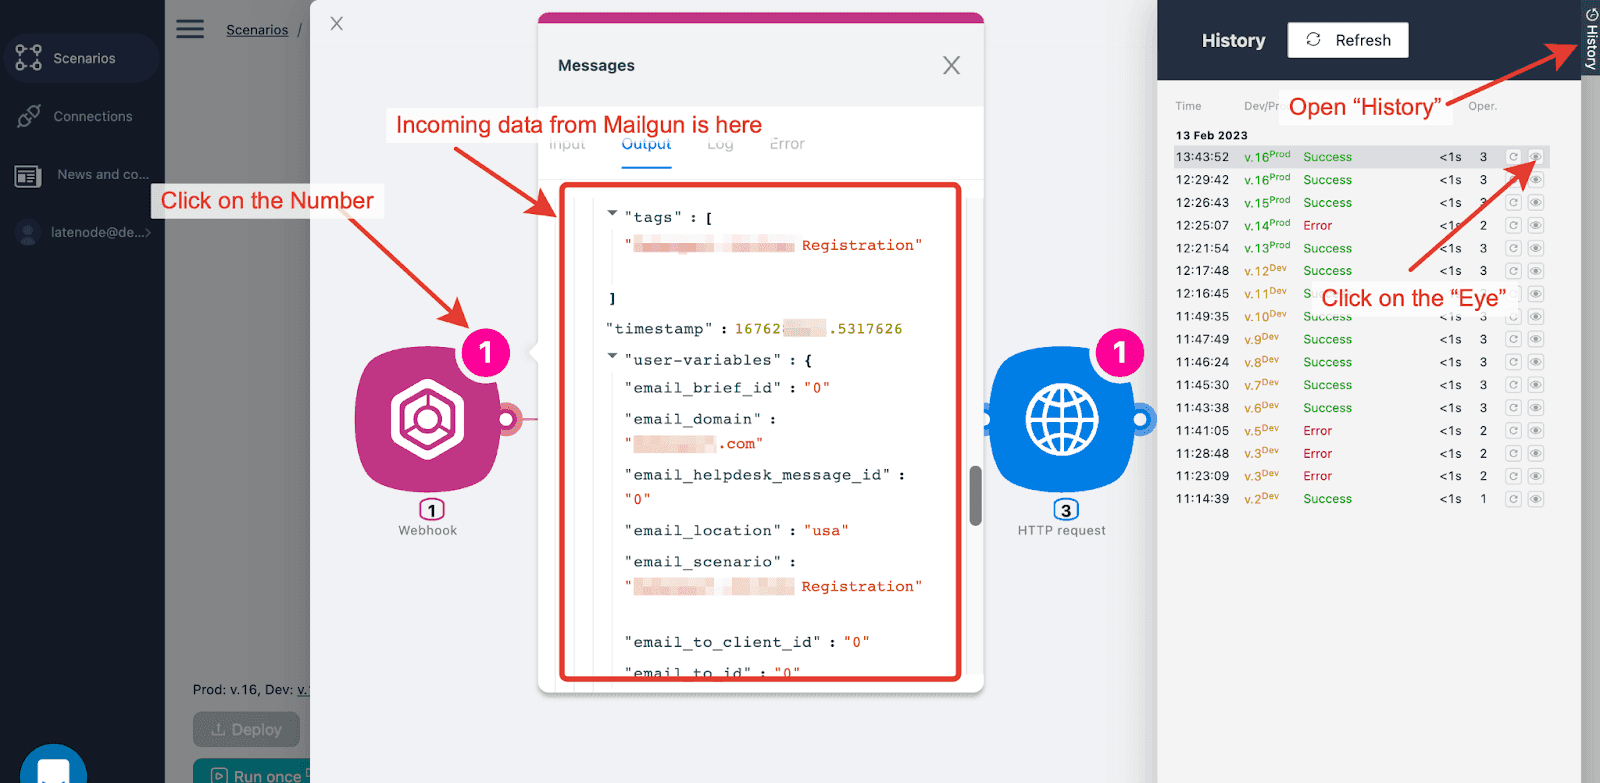The image size is (1600, 783).
Task: Open the hamburger menu icon
Action: (x=190, y=29)
